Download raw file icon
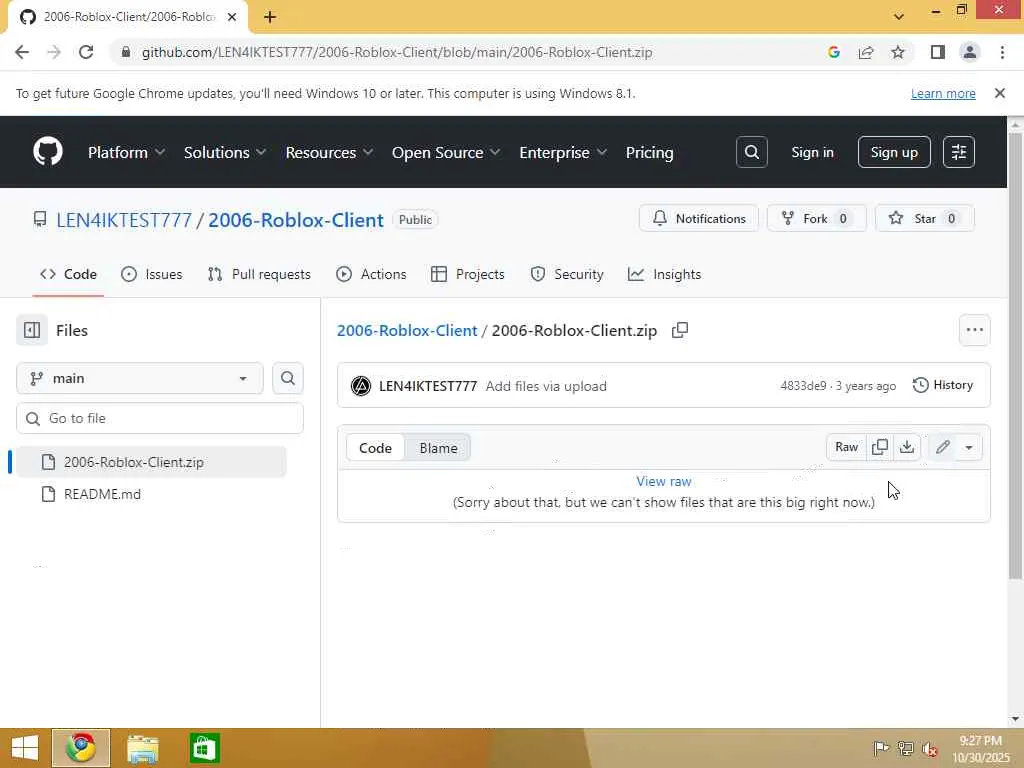 tap(906, 447)
